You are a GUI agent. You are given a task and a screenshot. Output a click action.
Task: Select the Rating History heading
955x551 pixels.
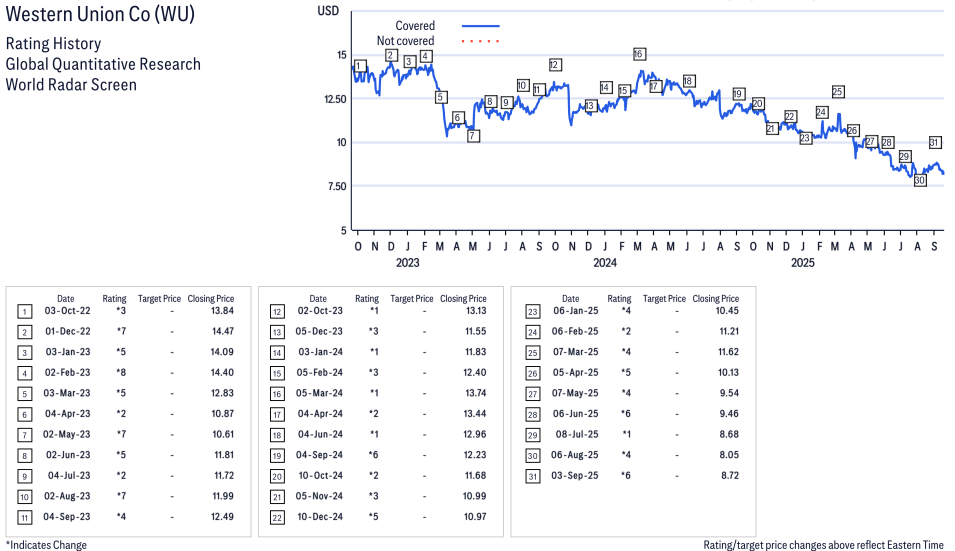coord(54,44)
